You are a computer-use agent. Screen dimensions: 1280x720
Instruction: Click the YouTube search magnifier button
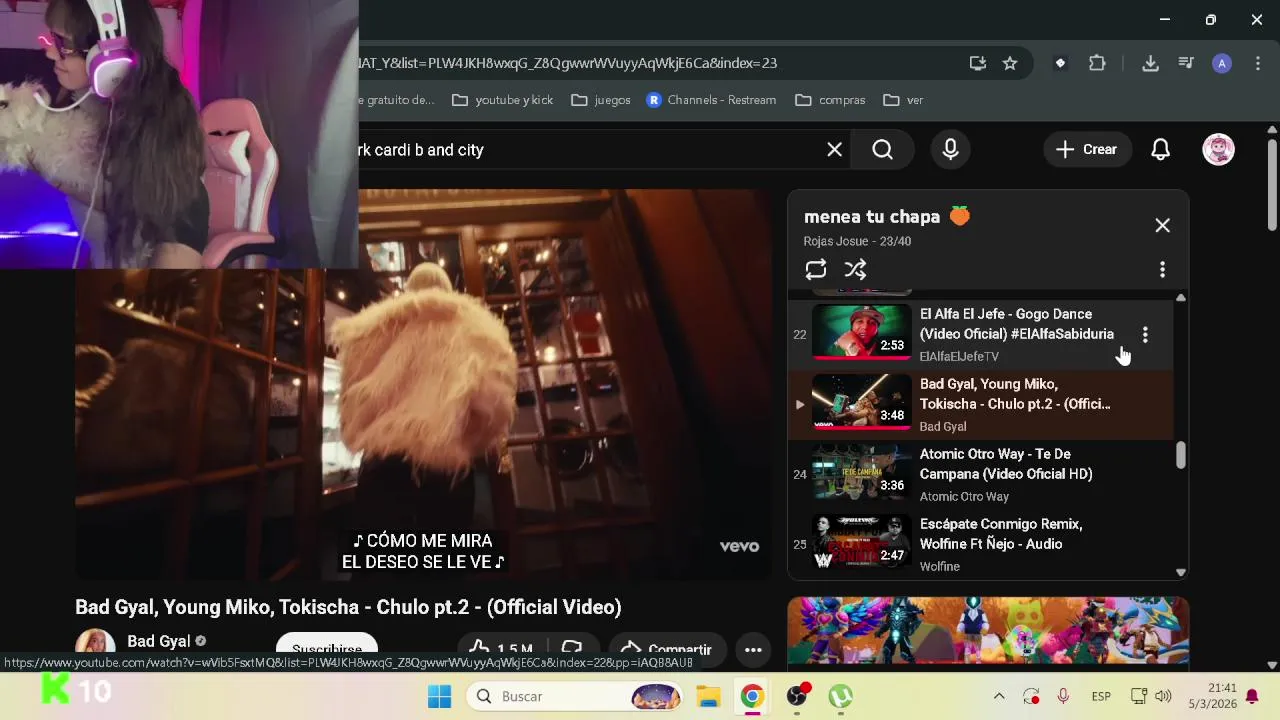pos(882,150)
